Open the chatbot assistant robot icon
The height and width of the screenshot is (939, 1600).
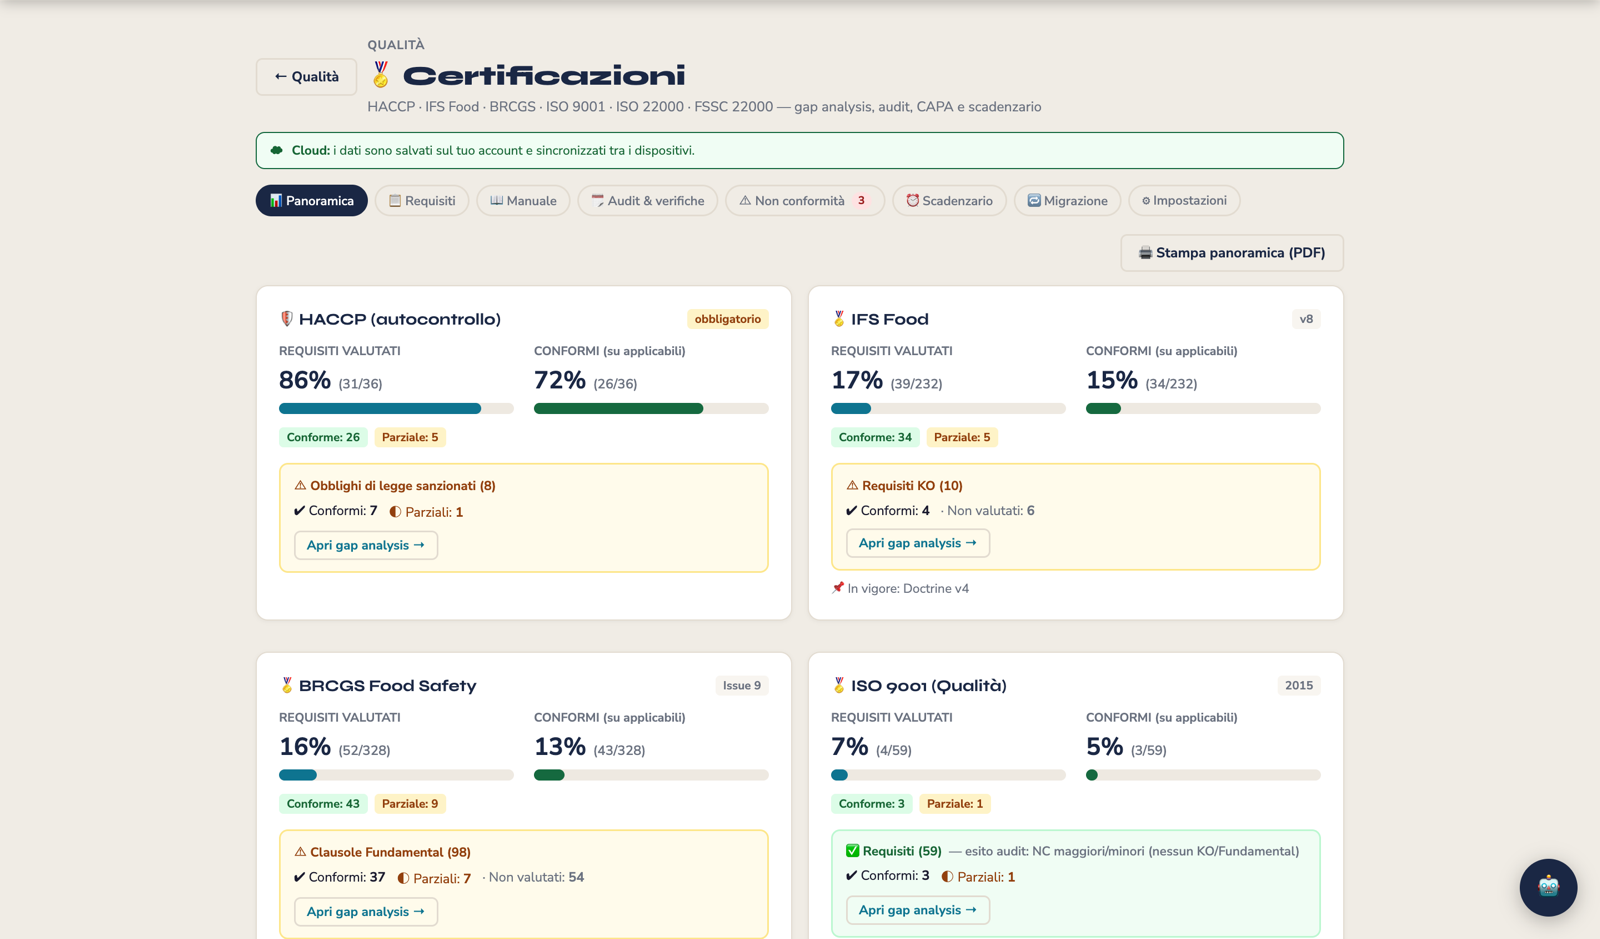pyautogui.click(x=1548, y=887)
